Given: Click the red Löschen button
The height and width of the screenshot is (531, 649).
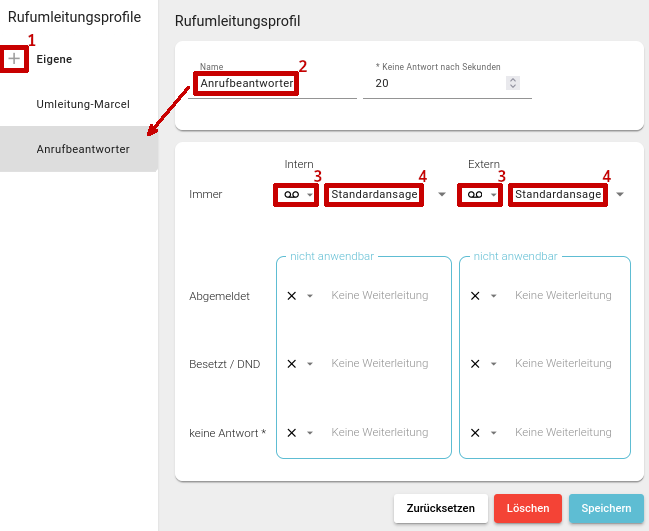Looking at the screenshot, I should pyautogui.click(x=528, y=508).
